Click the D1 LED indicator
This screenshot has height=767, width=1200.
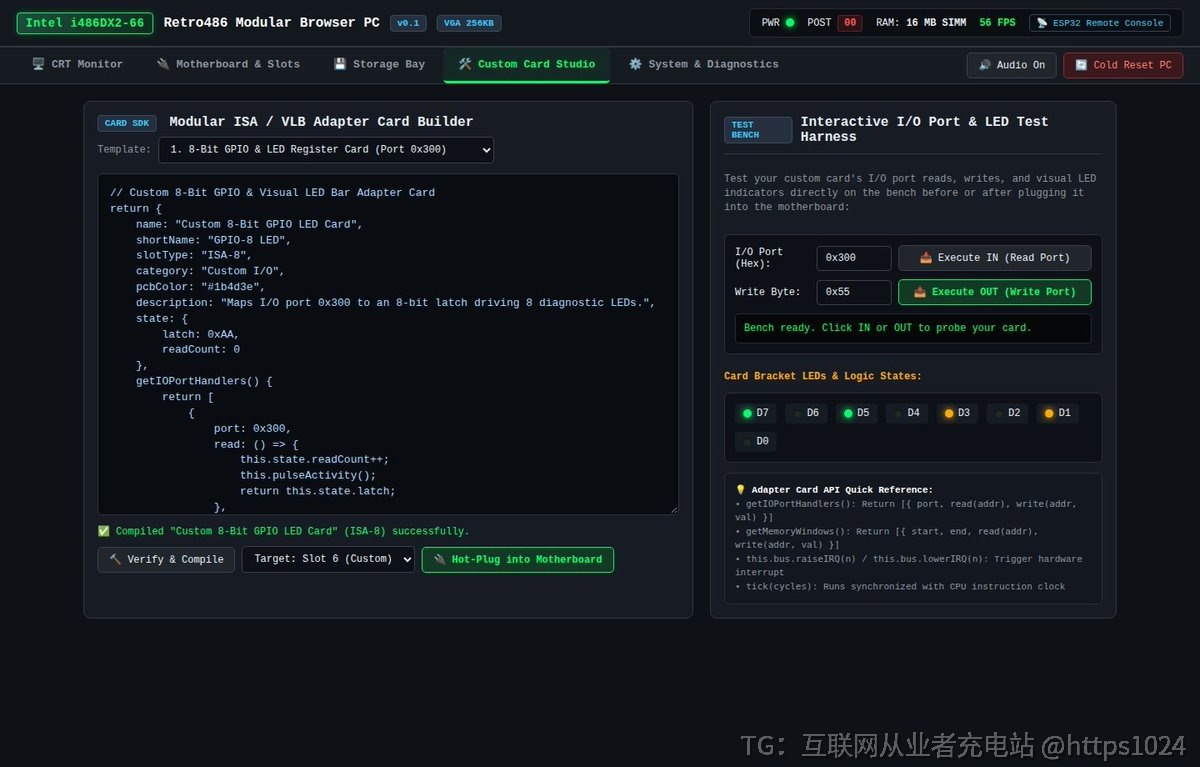1058,413
